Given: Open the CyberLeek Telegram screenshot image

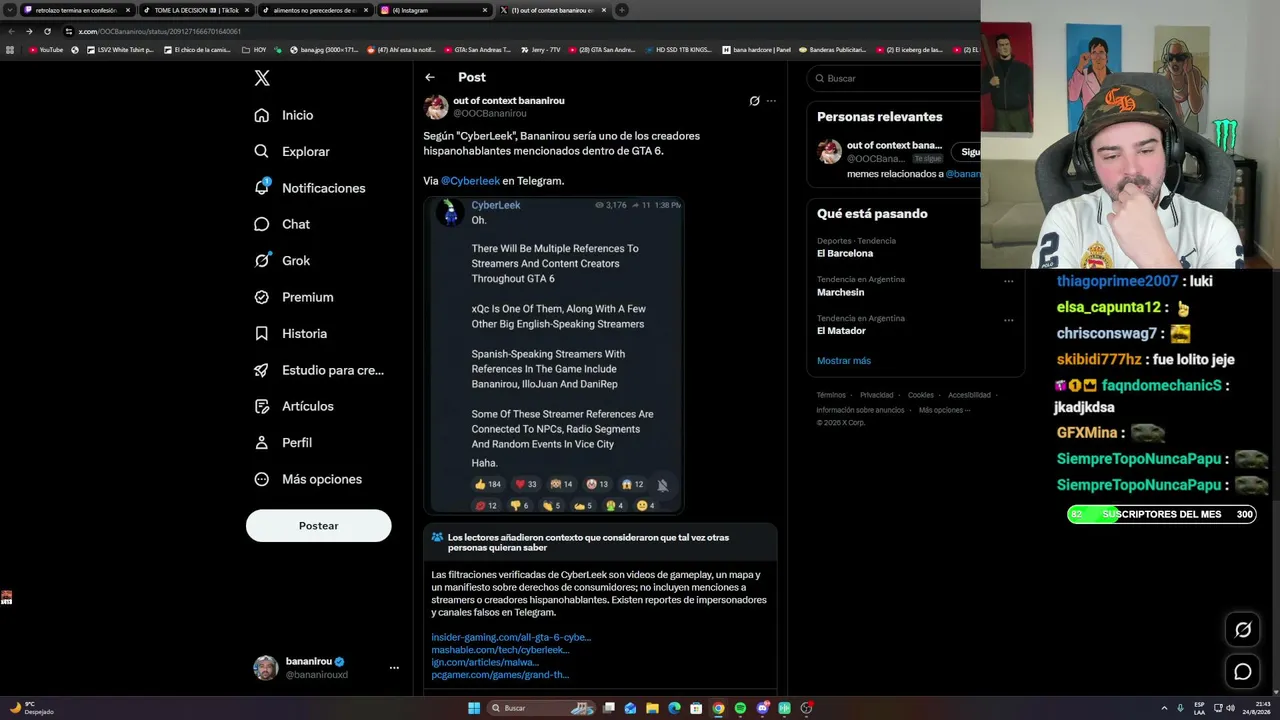Looking at the screenshot, I should coord(556,355).
